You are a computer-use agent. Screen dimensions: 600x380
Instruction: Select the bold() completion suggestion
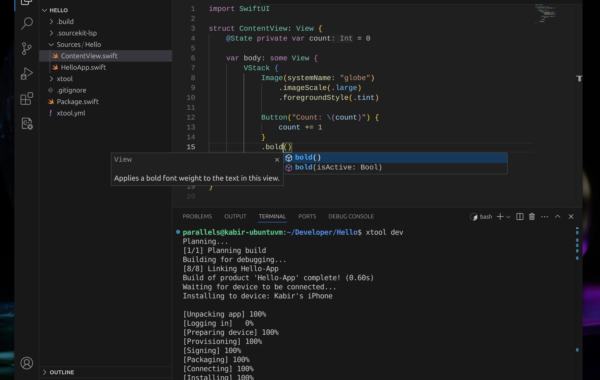click(x=395, y=157)
